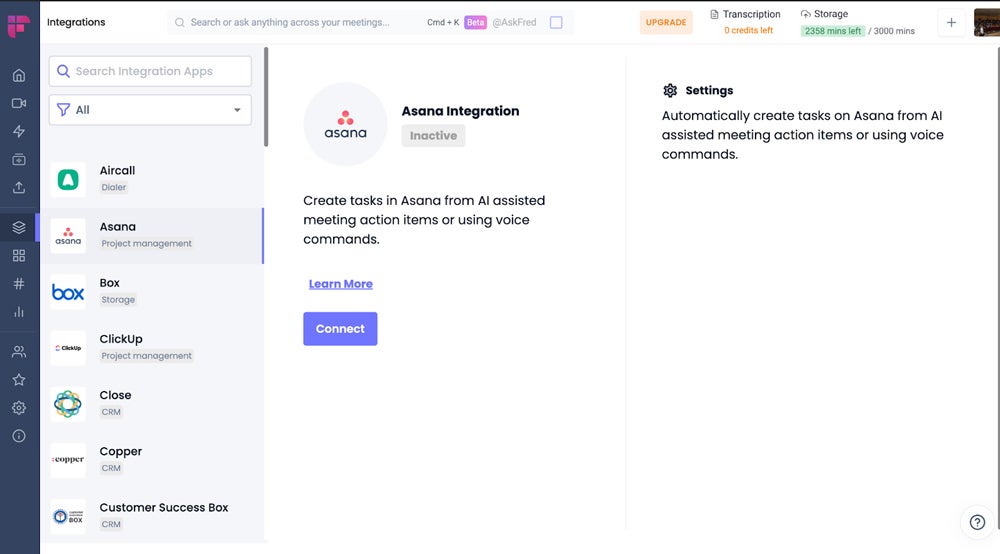Select Close integration entry

[152, 404]
